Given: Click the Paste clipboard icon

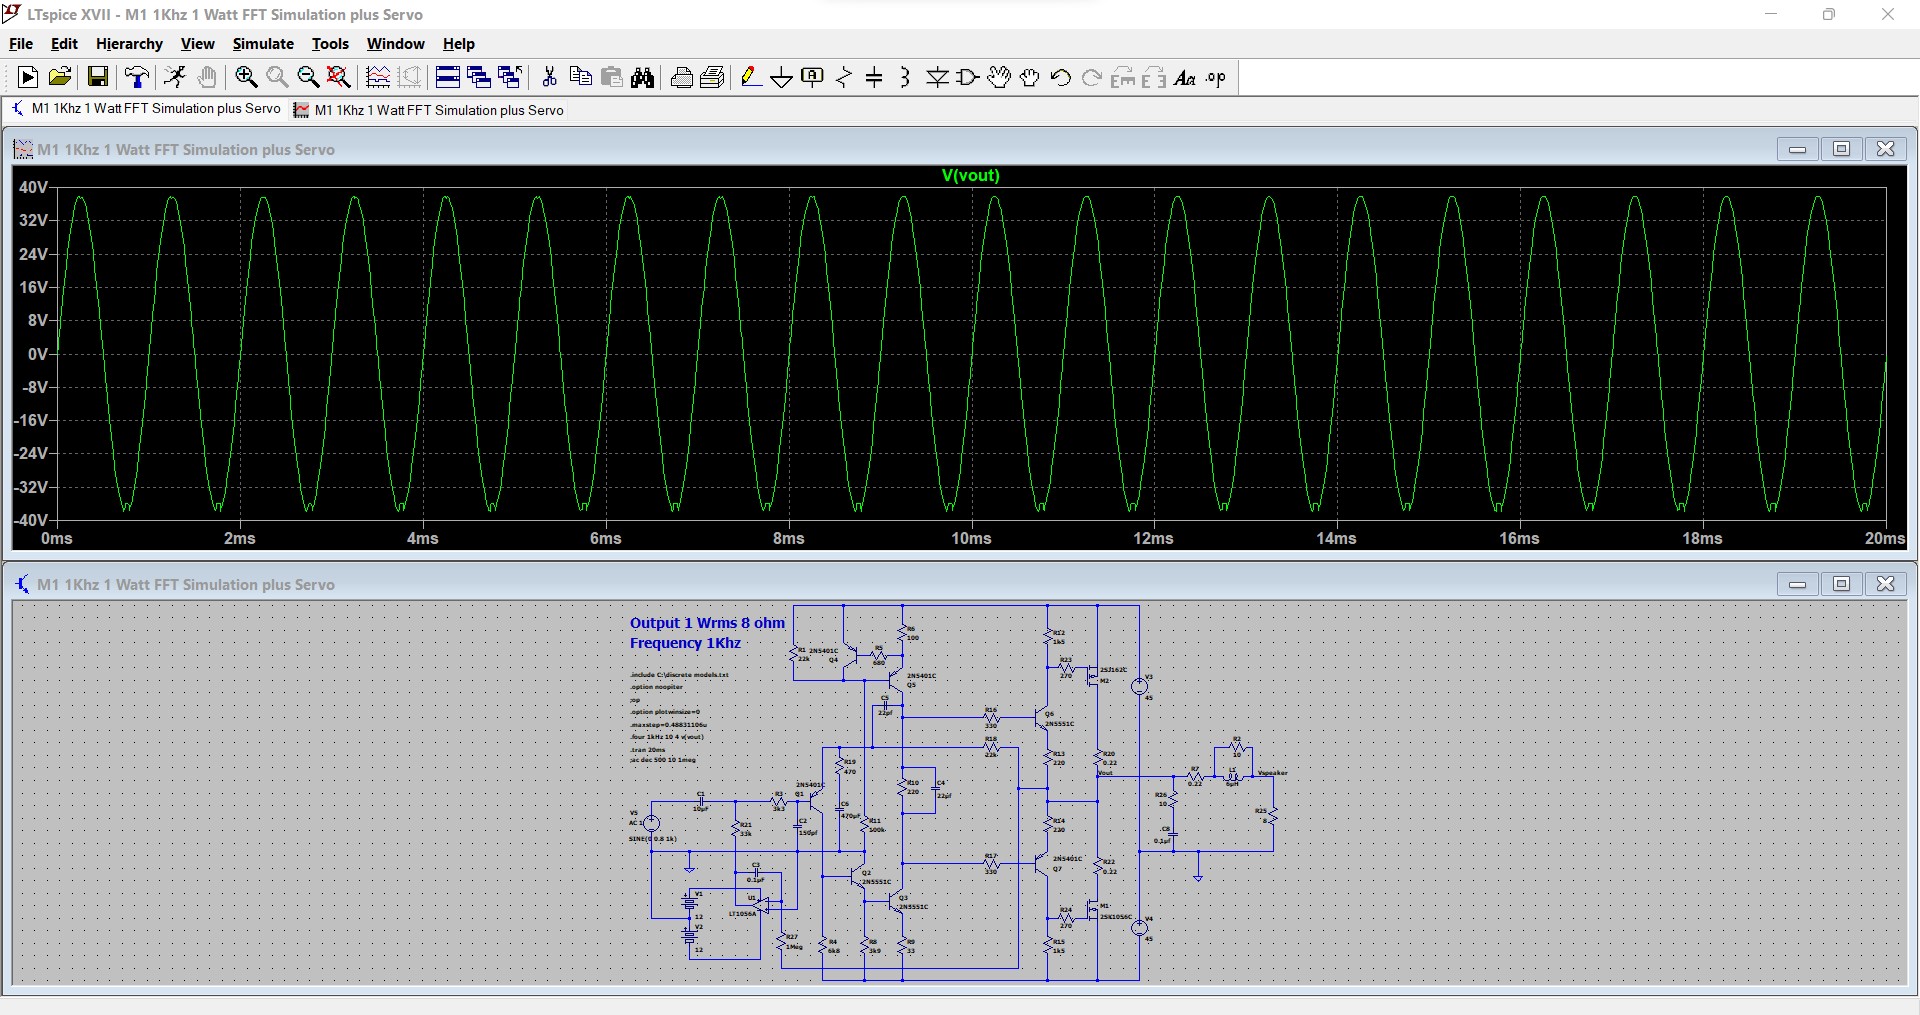Looking at the screenshot, I should [612, 77].
